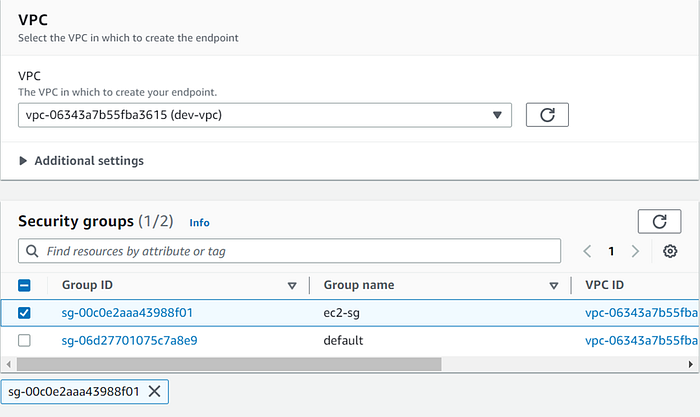The image size is (700, 417).
Task: Go to previous security groups page
Action: point(587,251)
